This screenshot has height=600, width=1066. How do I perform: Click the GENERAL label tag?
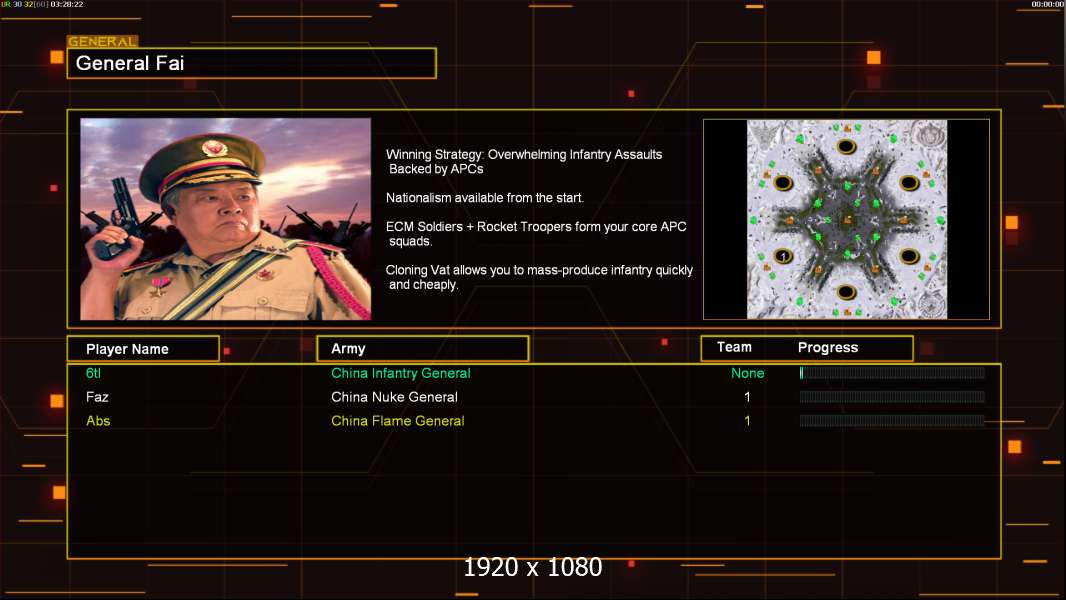(x=103, y=41)
